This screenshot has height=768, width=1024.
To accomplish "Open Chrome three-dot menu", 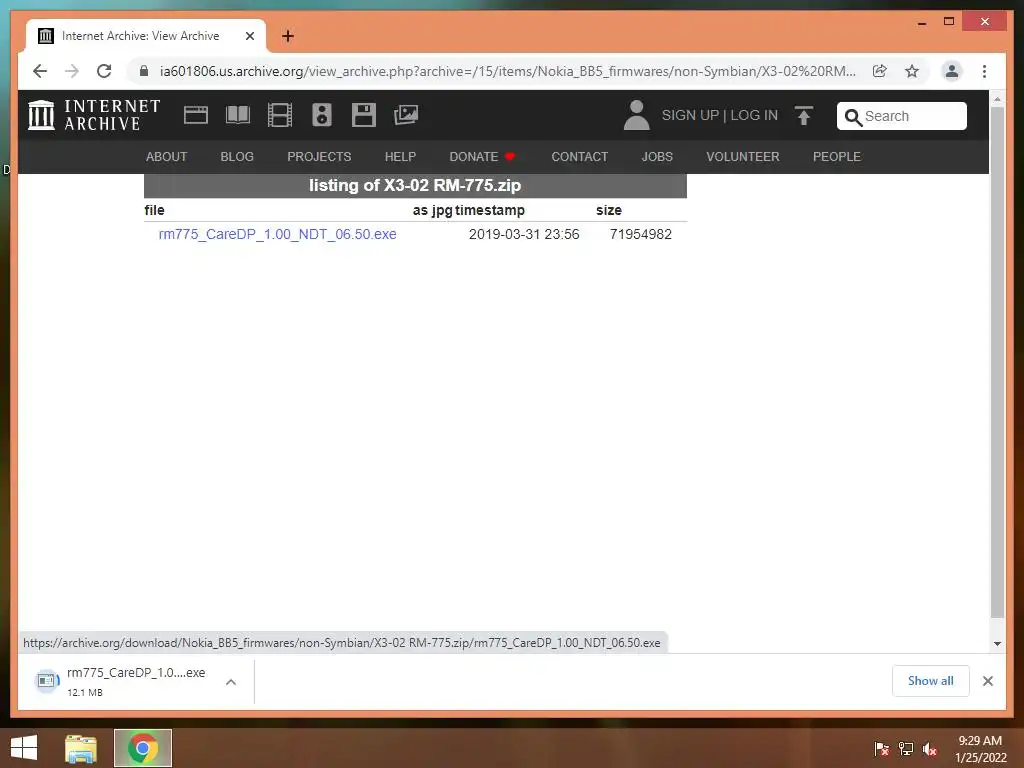I will [984, 71].
